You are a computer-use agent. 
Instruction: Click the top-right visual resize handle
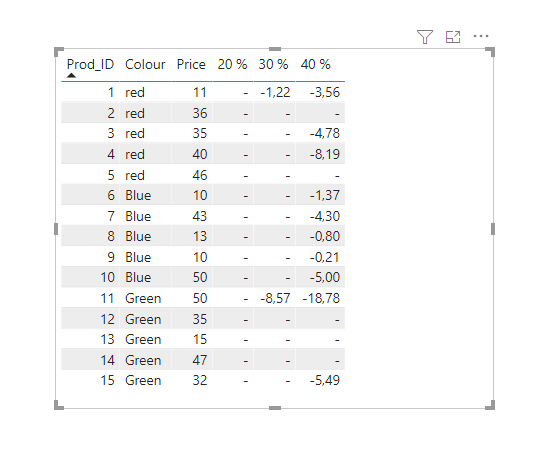[x=490, y=52]
